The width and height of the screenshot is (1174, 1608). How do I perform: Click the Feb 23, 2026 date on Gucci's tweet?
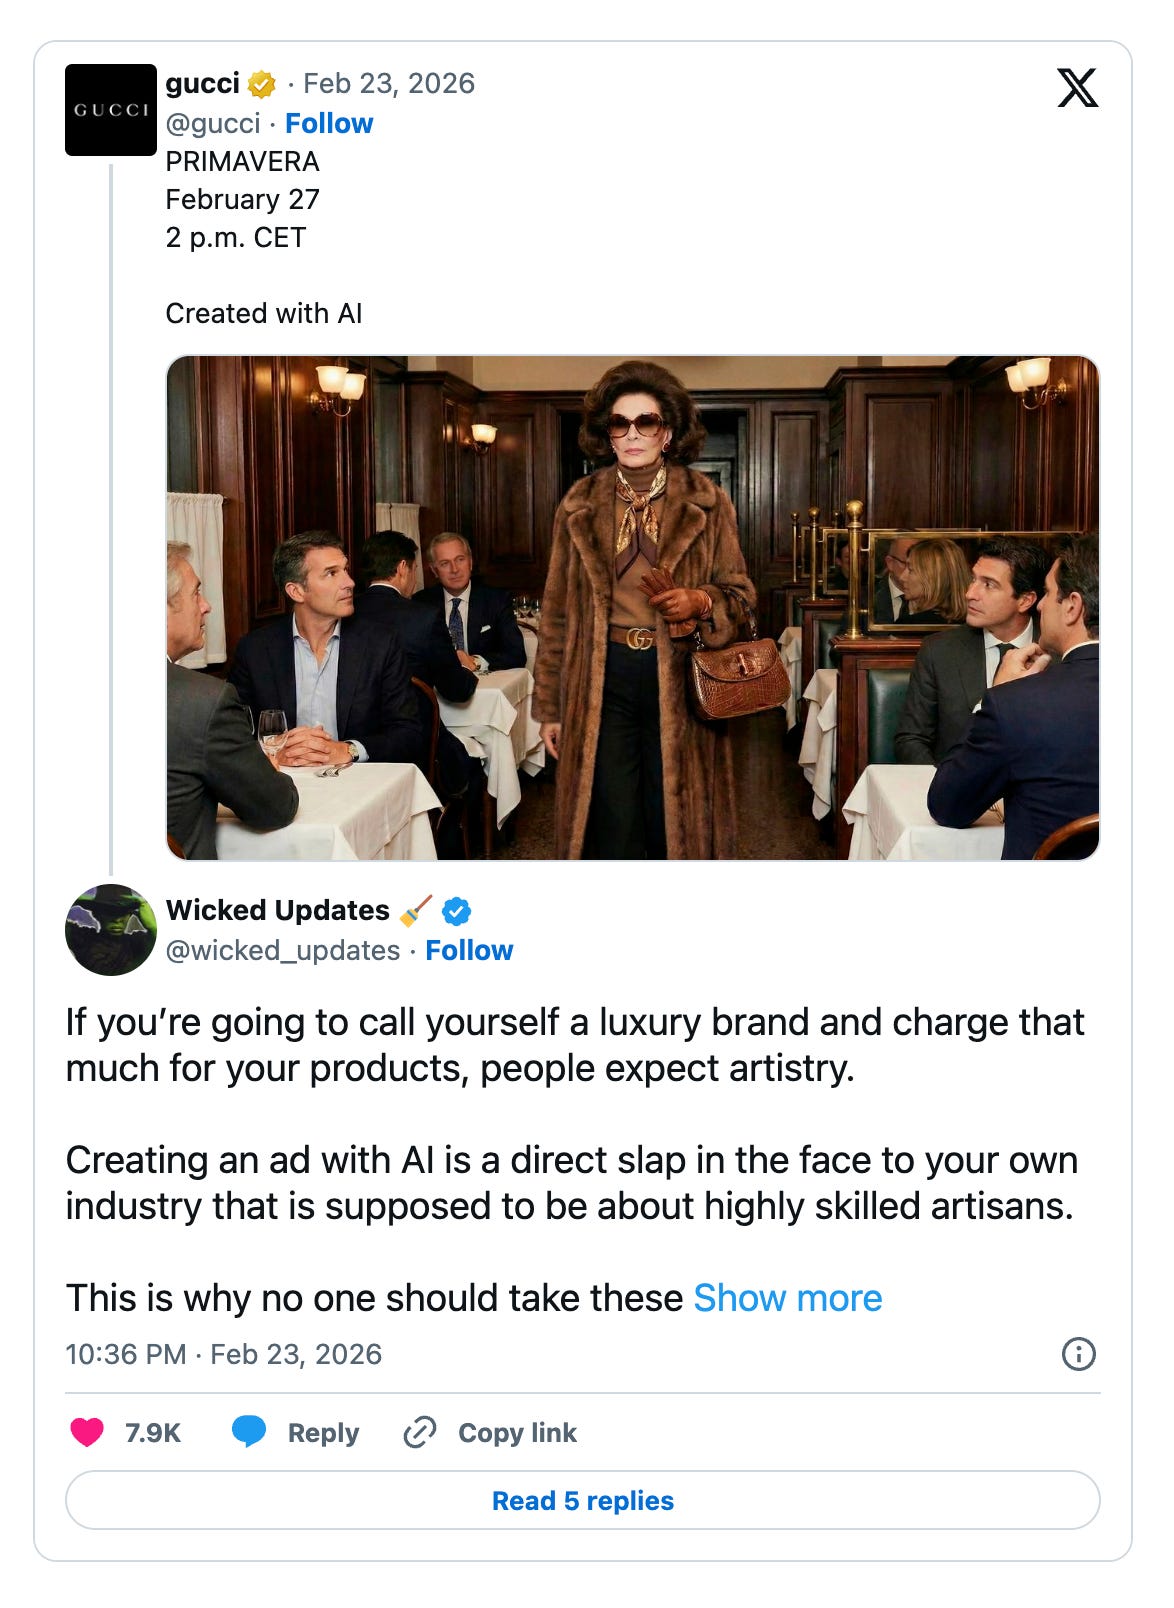tap(389, 84)
